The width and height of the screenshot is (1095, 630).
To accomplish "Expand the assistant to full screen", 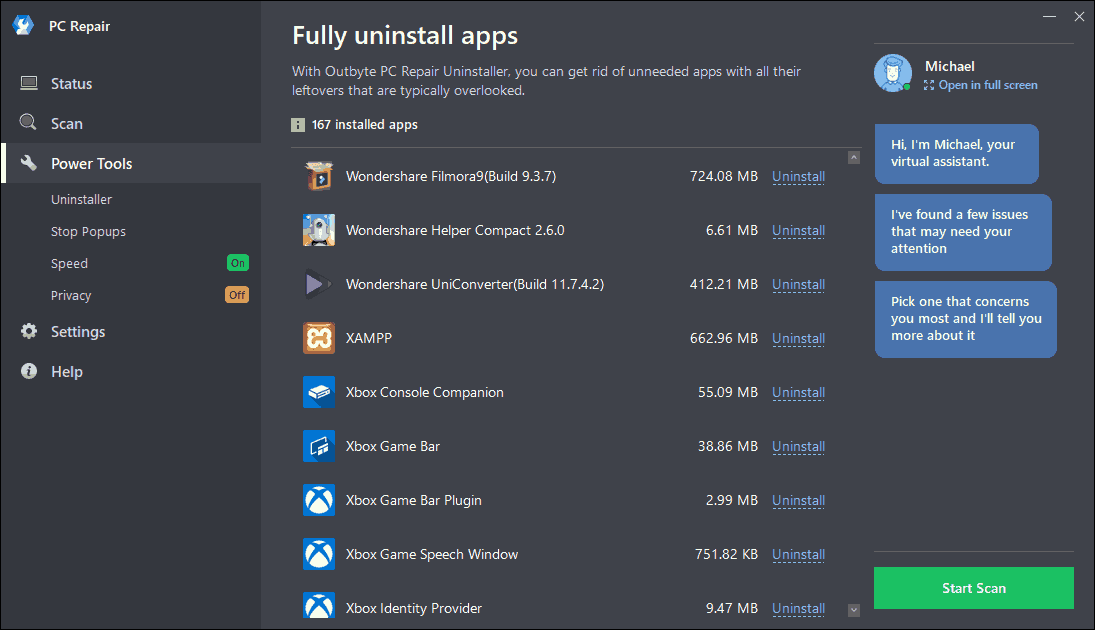I will point(980,85).
